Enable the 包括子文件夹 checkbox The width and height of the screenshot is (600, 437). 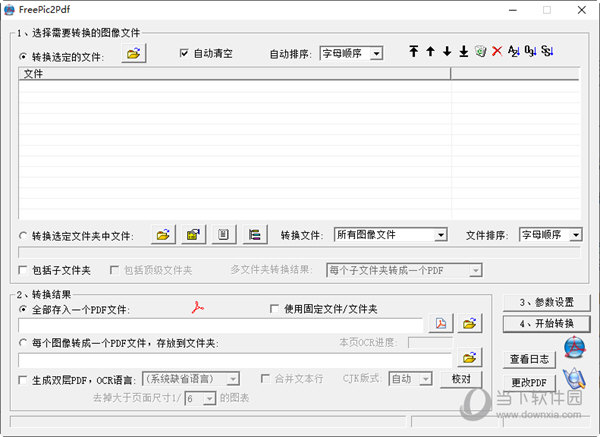click(55, 271)
